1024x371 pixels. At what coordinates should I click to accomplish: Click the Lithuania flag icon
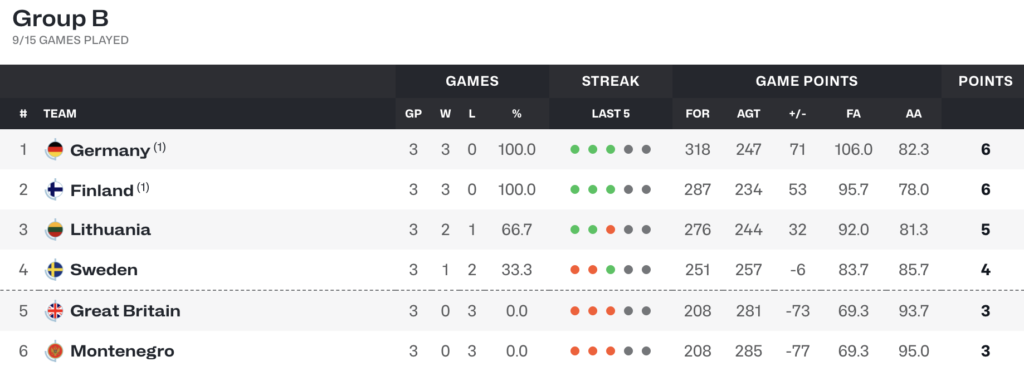point(54,230)
